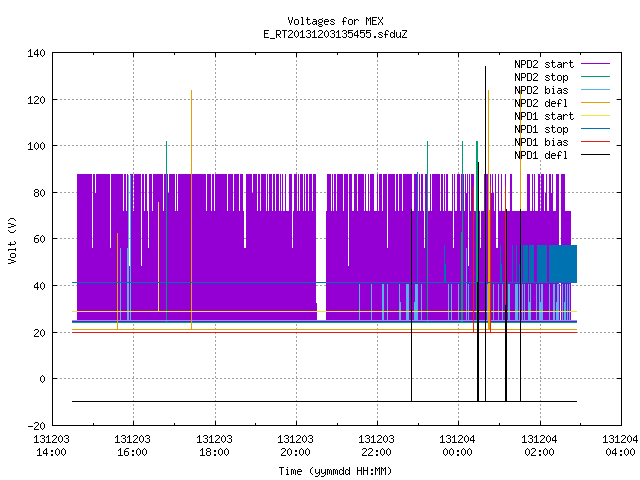Select the 'NPD1 bias' legend label

tap(541, 142)
